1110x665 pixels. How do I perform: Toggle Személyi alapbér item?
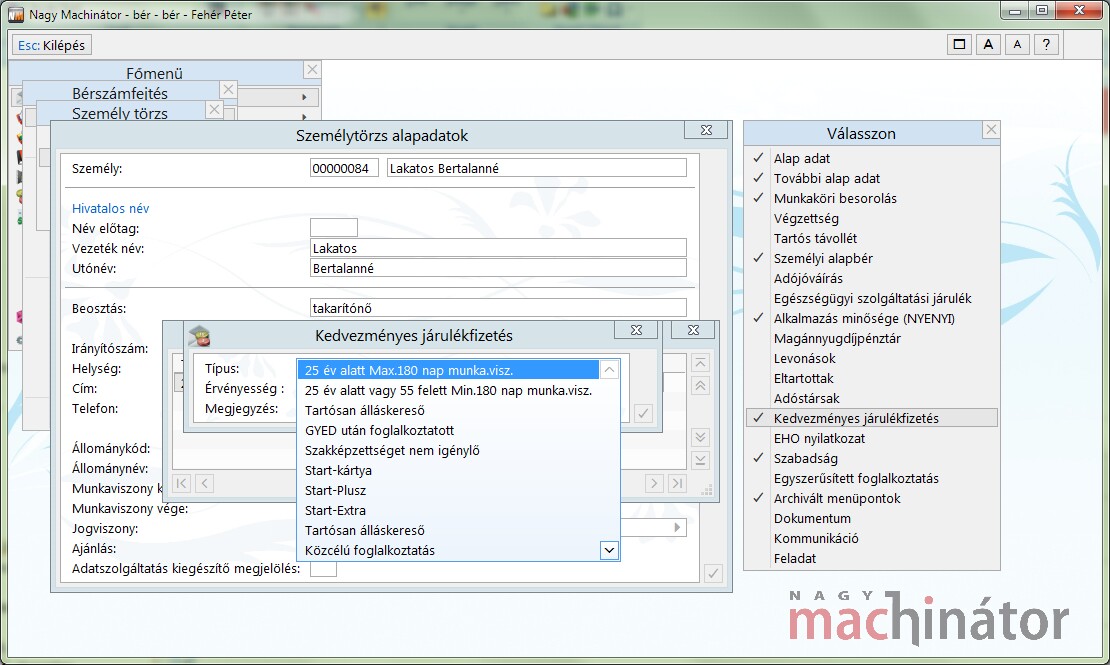871,258
